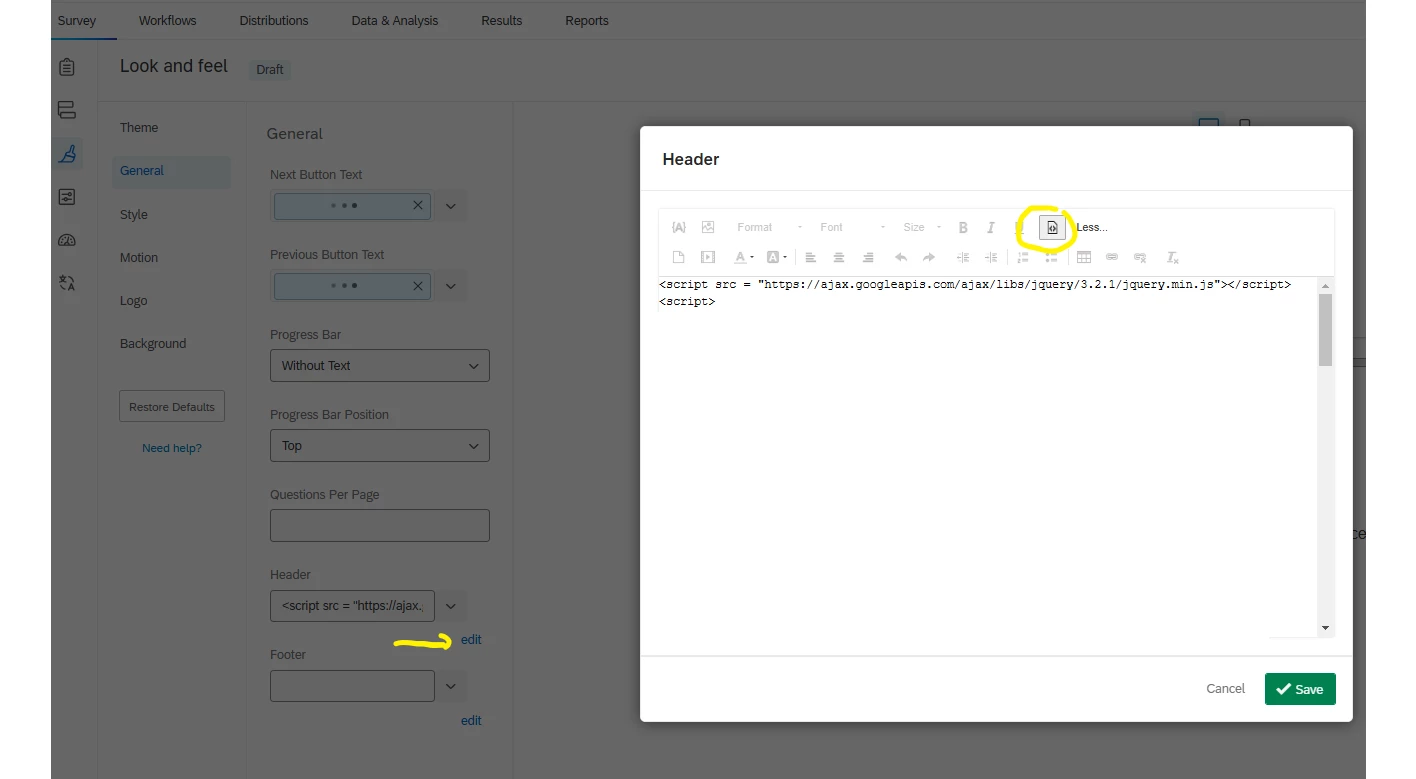Image resolution: width=1416 pixels, height=779 pixels.
Task: Click the edit link under Footer
Action: click(x=471, y=720)
